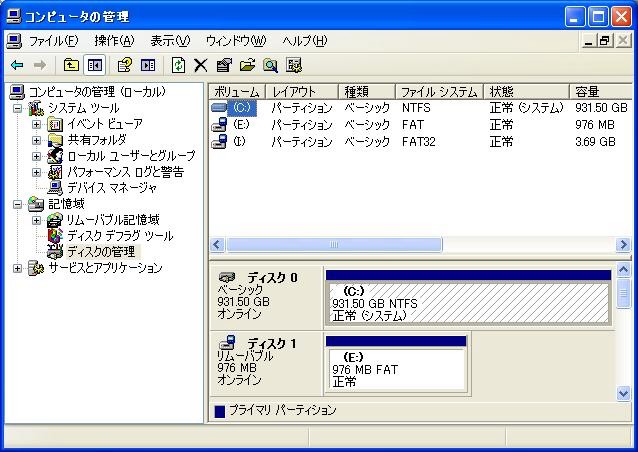Select サービスとアプリケーション in the tree
Image resolution: width=638 pixels, height=452 pixels.
pos(105,268)
